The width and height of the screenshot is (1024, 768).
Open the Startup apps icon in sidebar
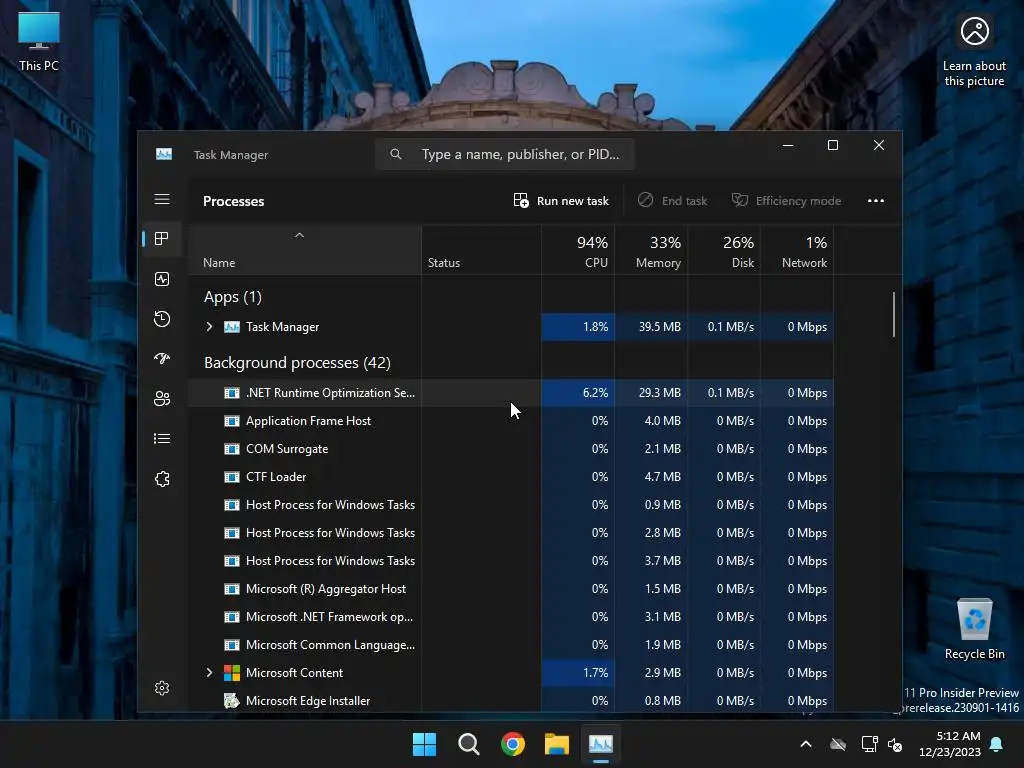pos(162,359)
